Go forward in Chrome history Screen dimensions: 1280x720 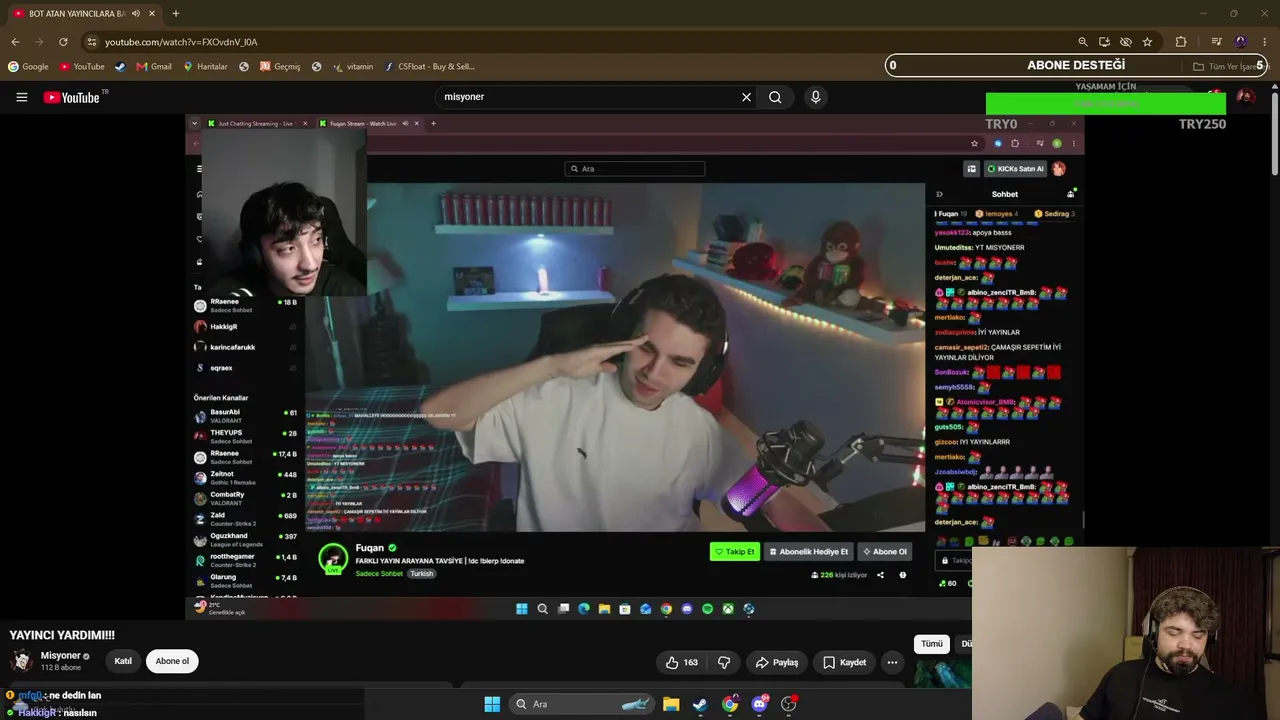click(39, 42)
